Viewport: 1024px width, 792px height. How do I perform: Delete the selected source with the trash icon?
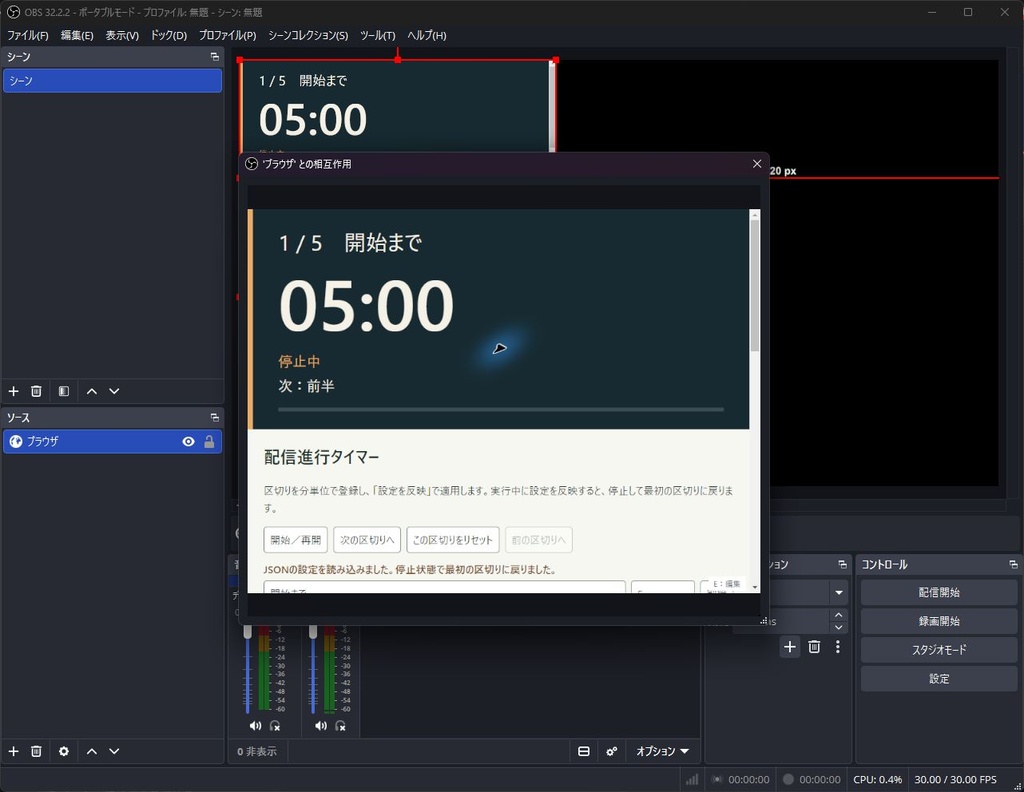tap(36, 752)
